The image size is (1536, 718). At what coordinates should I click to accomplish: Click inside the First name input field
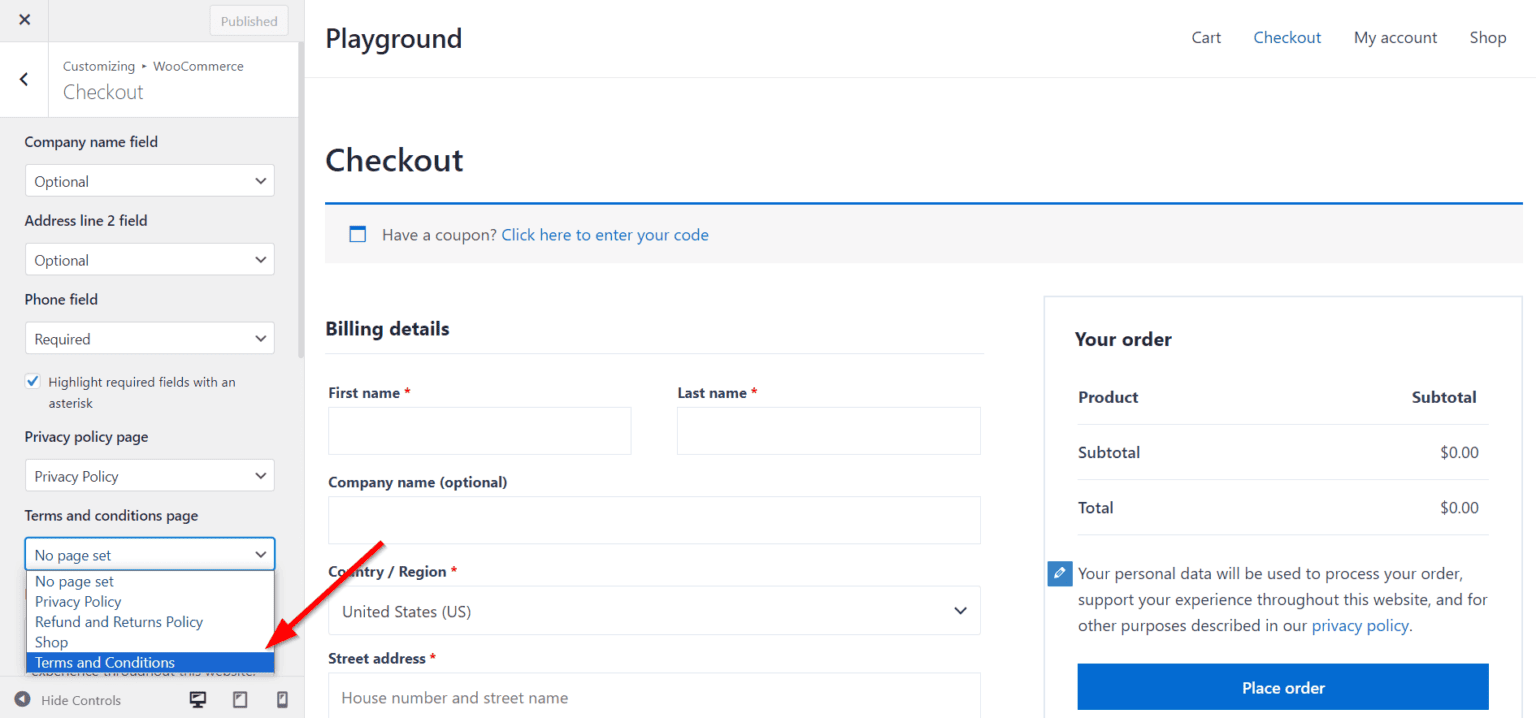tap(479, 430)
